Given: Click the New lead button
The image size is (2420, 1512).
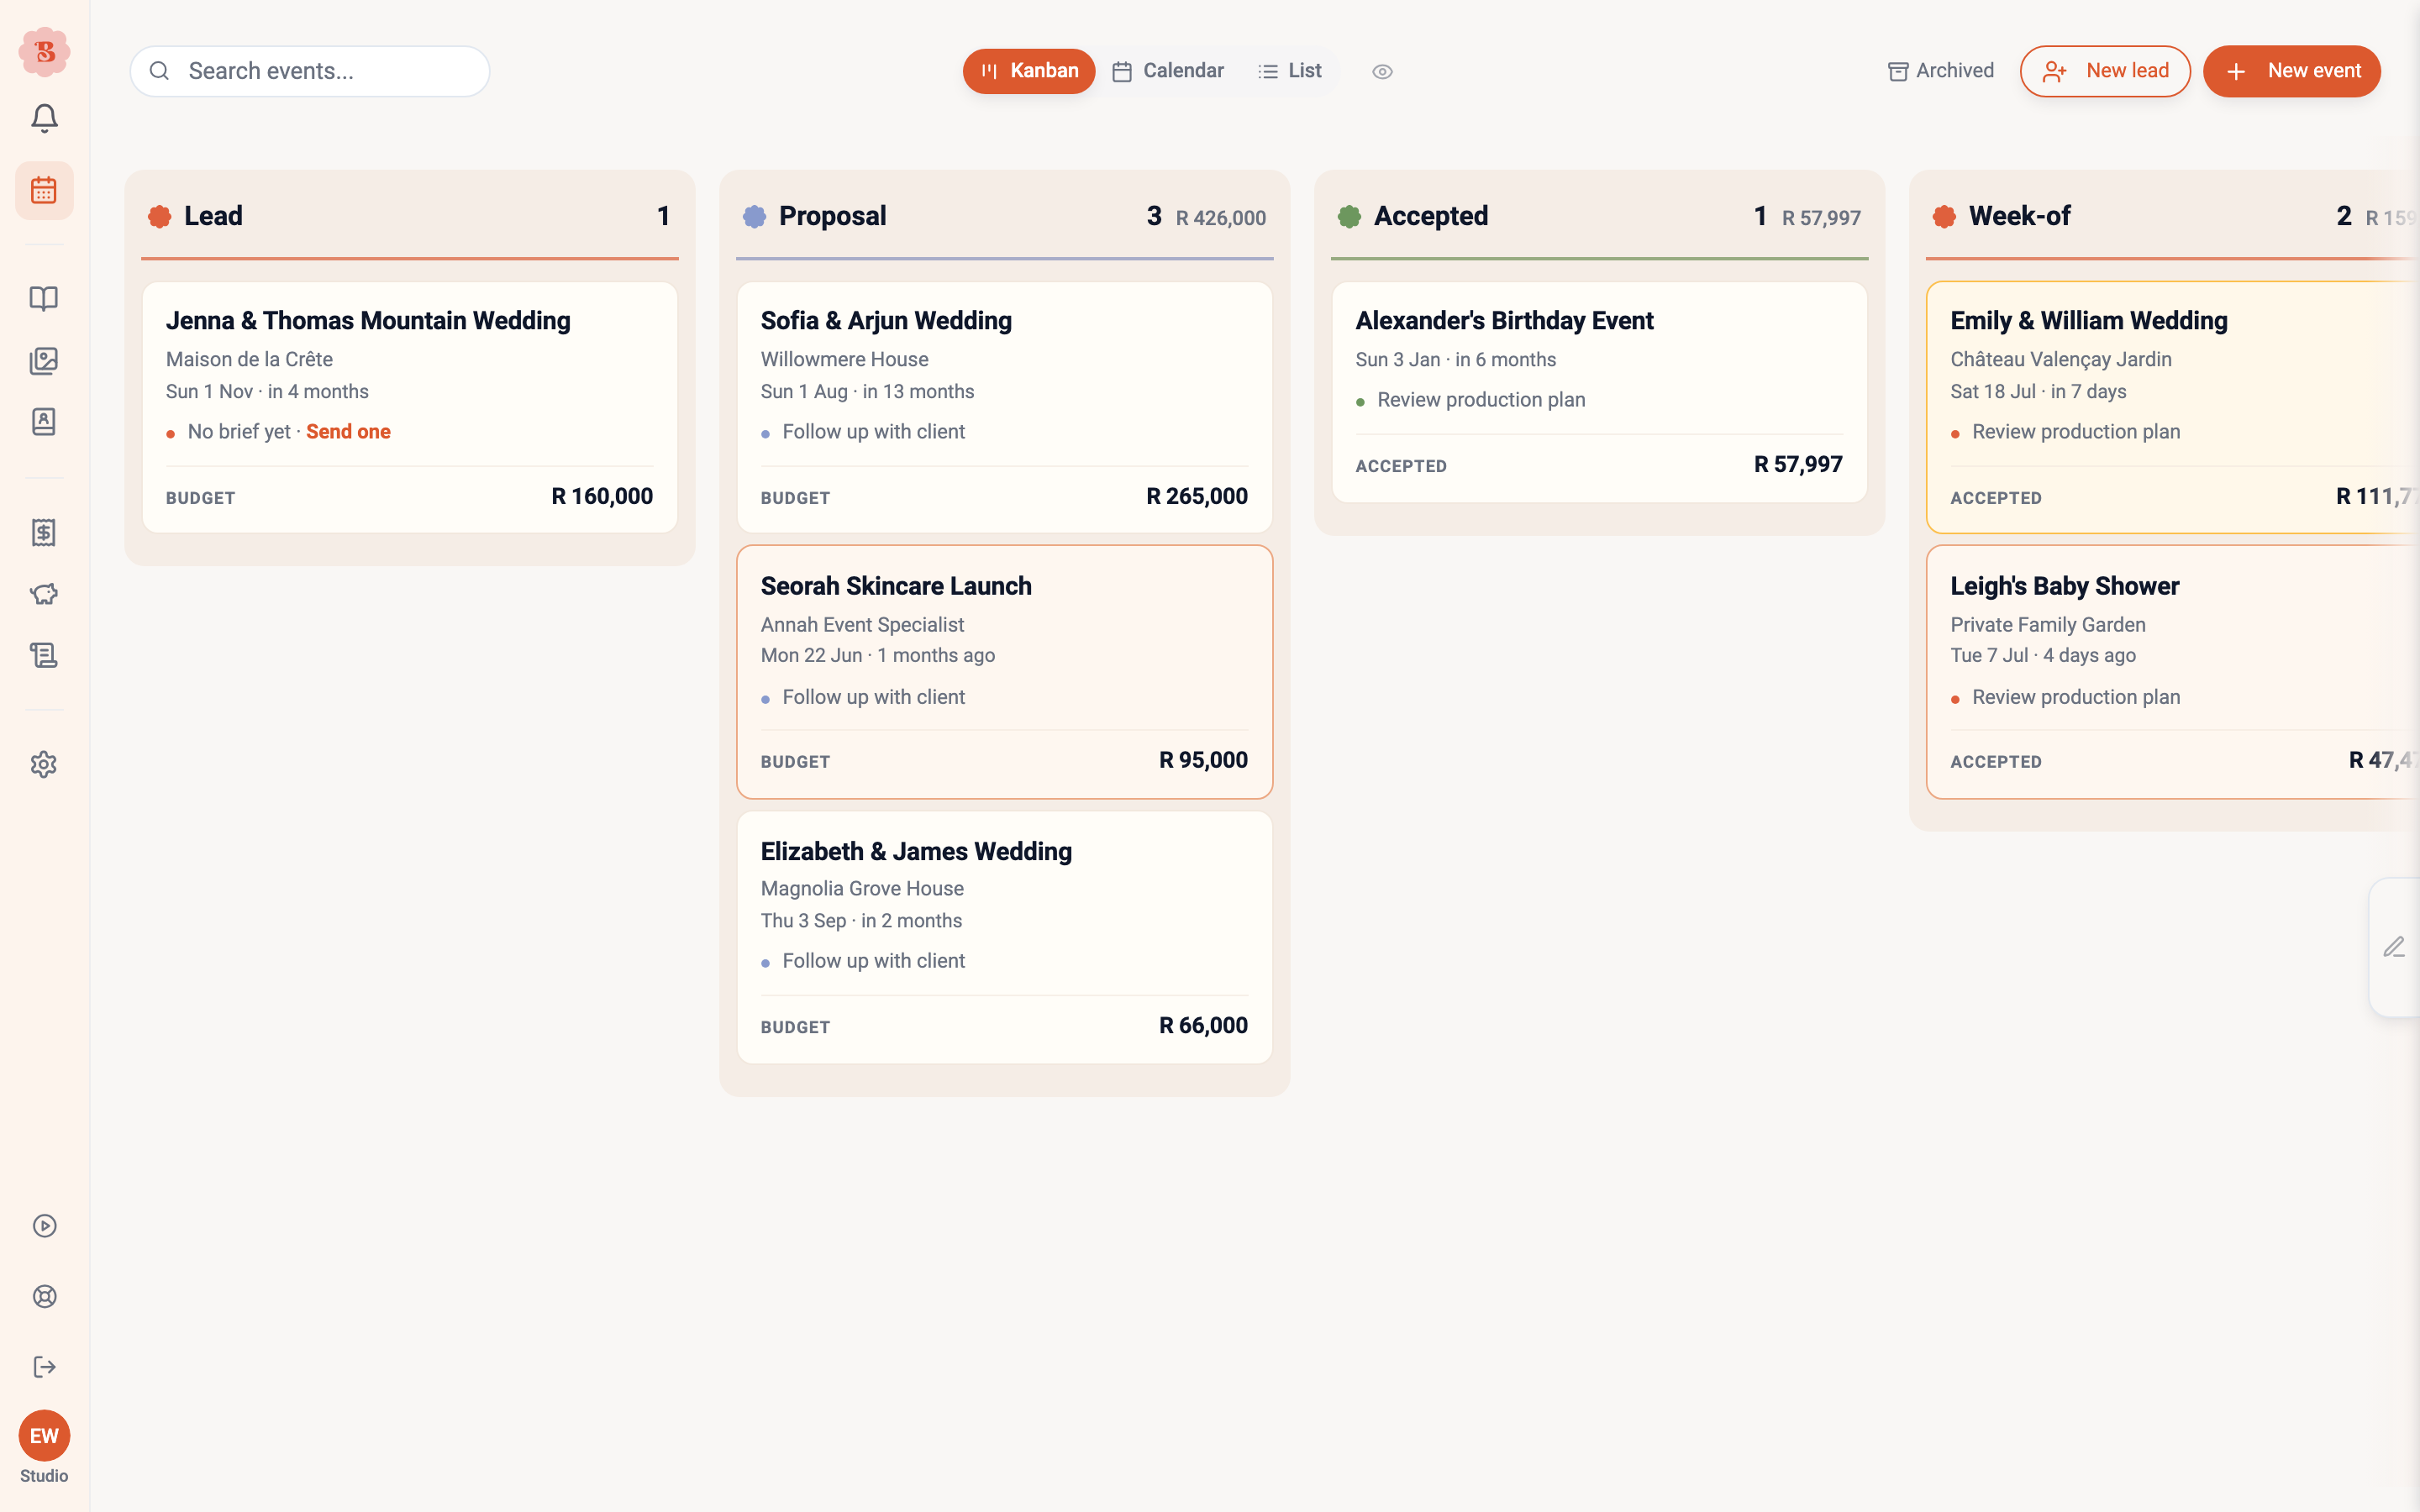Looking at the screenshot, I should point(2105,71).
